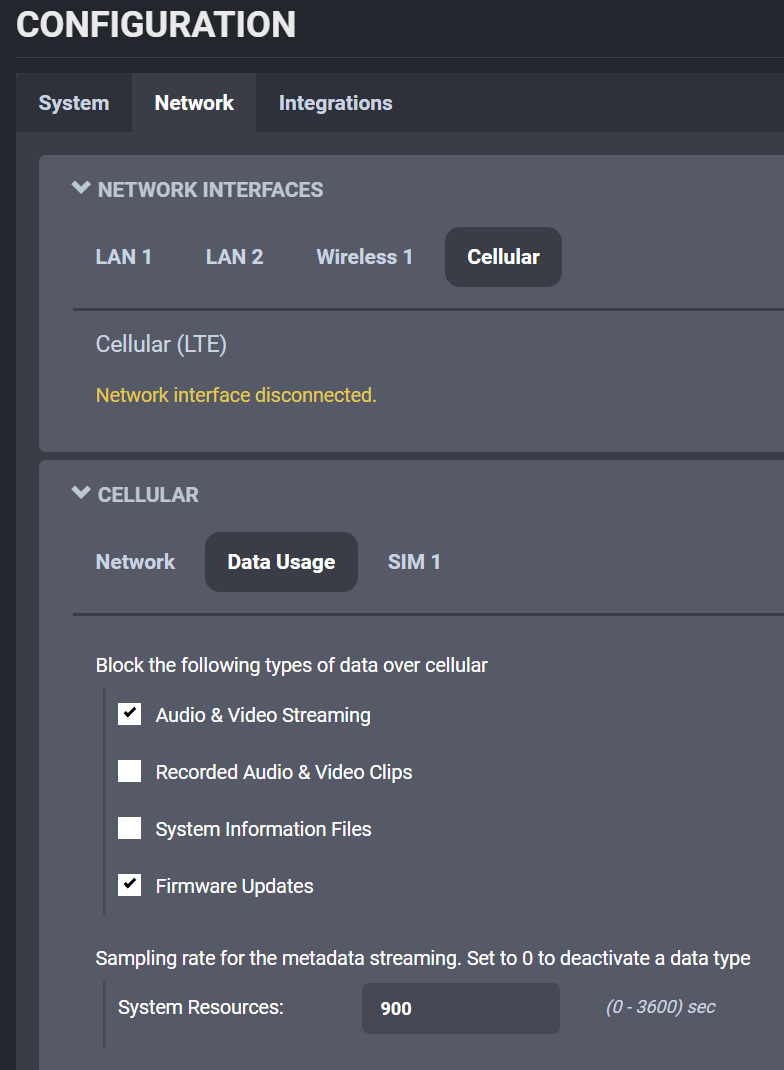
Task: Select the Cellular interface tab
Action: coord(504,257)
